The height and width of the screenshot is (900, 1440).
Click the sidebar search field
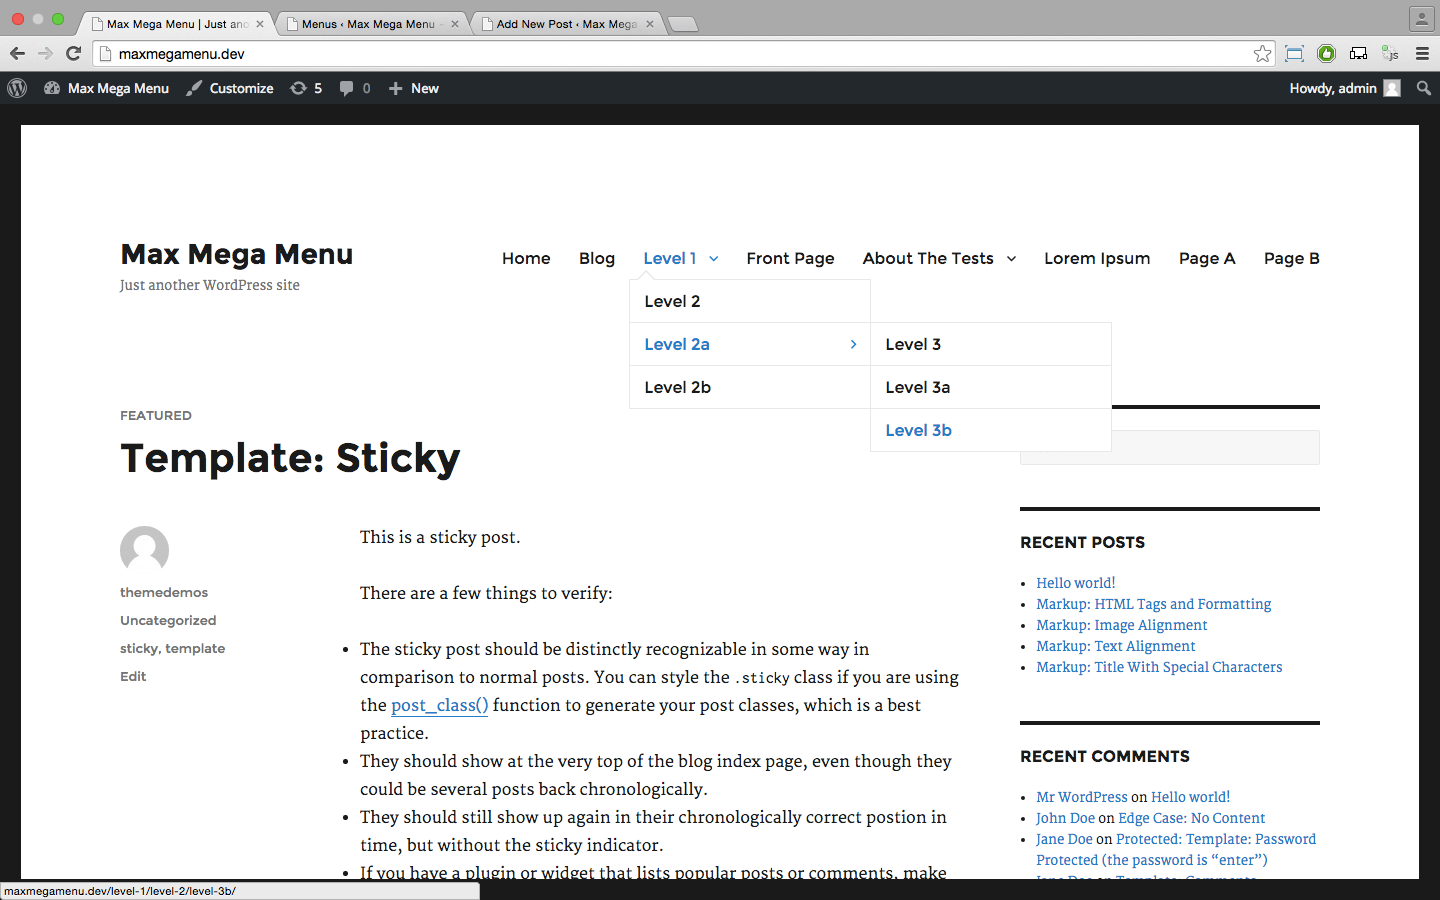(1170, 448)
